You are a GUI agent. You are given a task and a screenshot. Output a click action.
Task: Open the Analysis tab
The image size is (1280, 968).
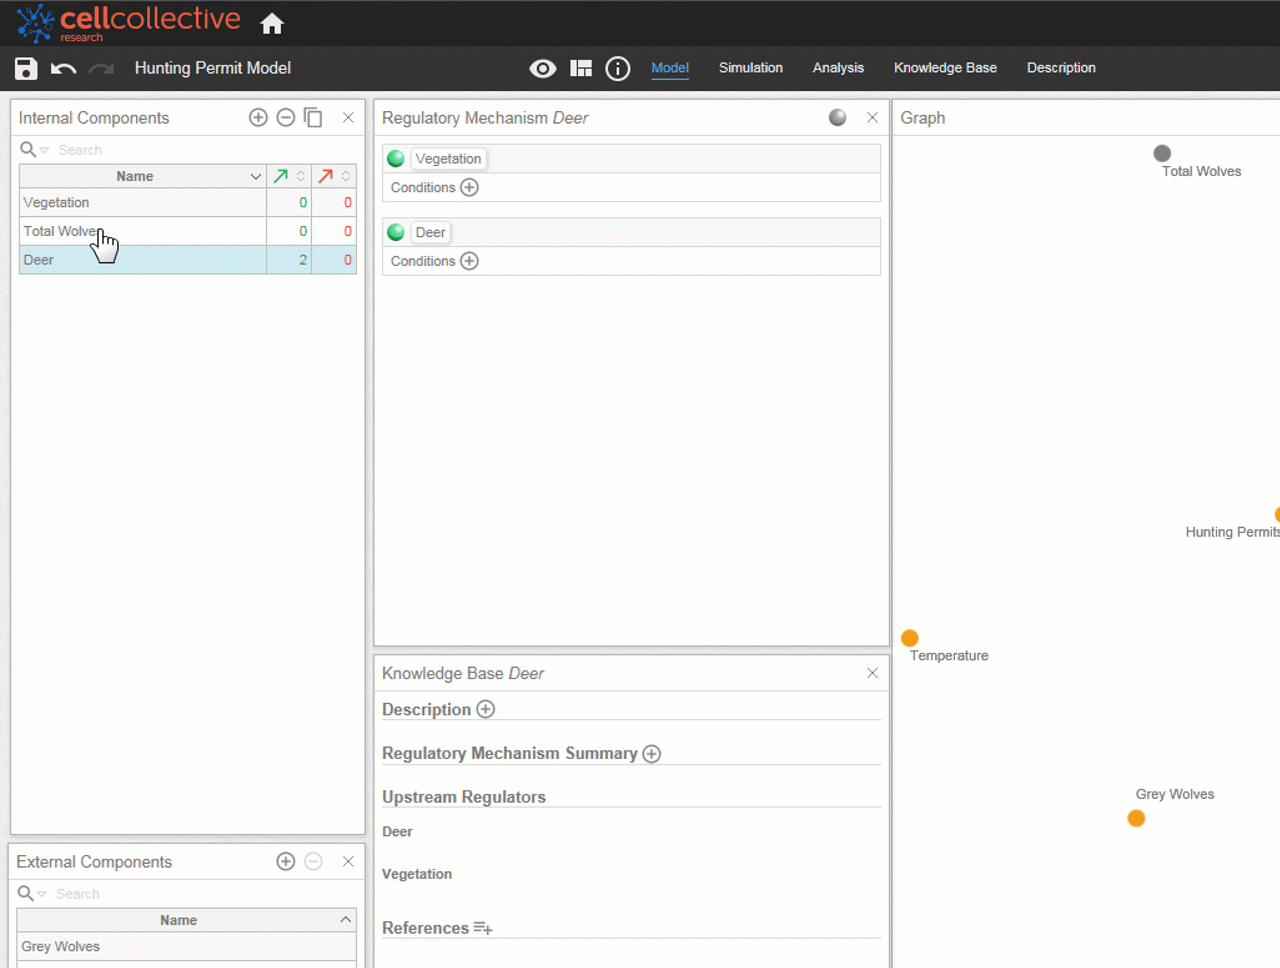coord(838,68)
